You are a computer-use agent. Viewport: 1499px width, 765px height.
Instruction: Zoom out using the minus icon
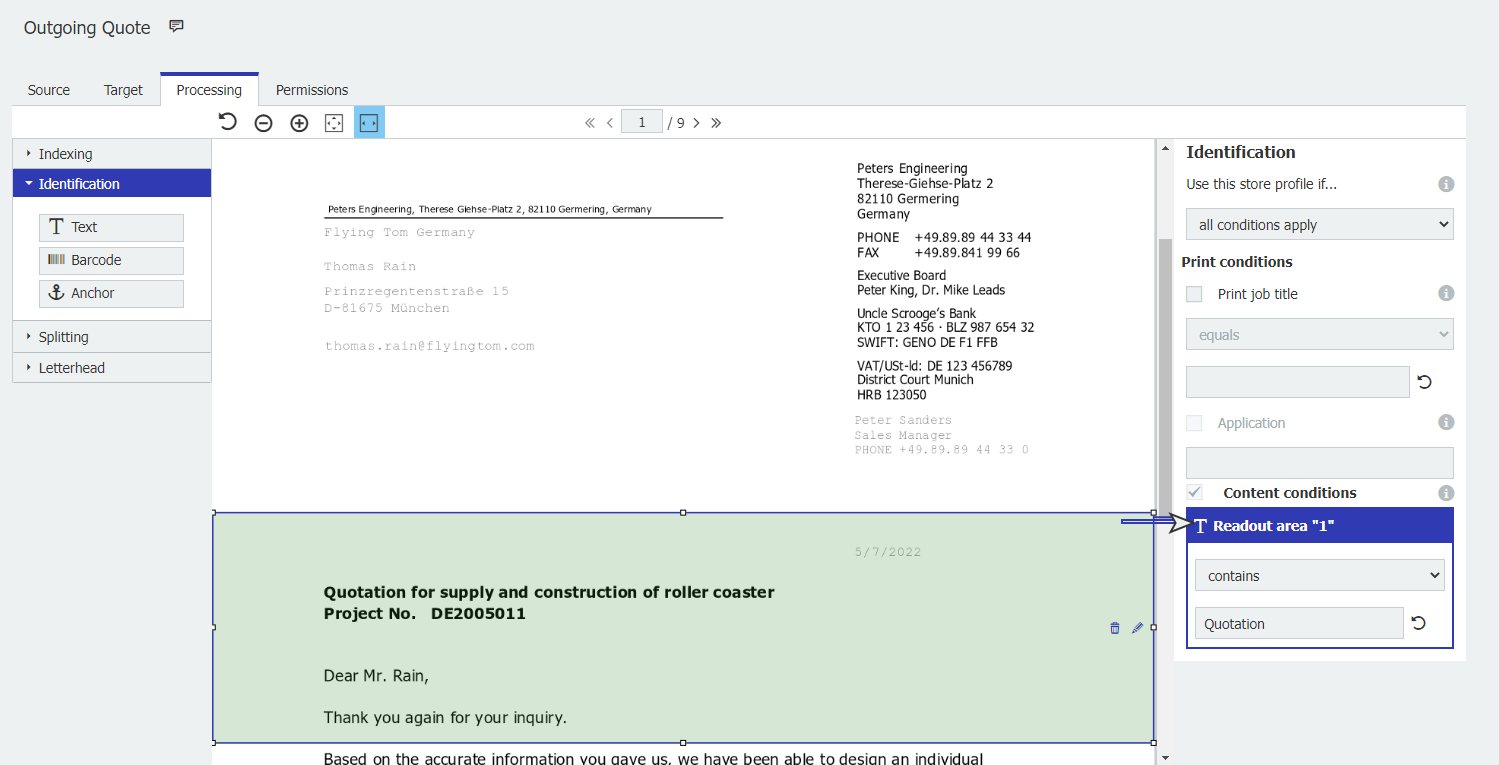pos(263,122)
